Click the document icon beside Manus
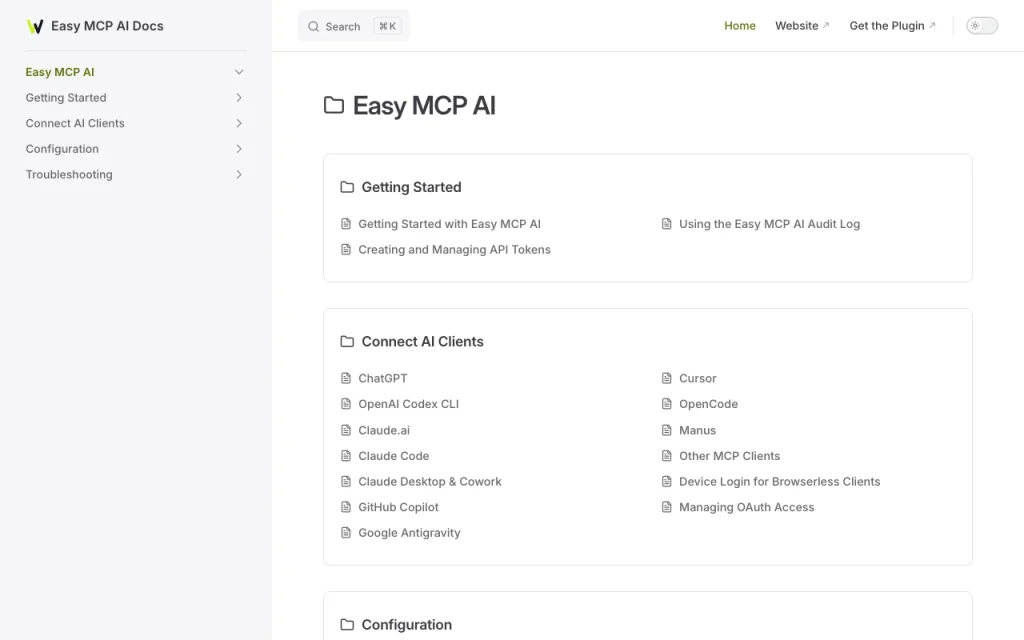The height and width of the screenshot is (640, 1024). pyautogui.click(x=667, y=430)
